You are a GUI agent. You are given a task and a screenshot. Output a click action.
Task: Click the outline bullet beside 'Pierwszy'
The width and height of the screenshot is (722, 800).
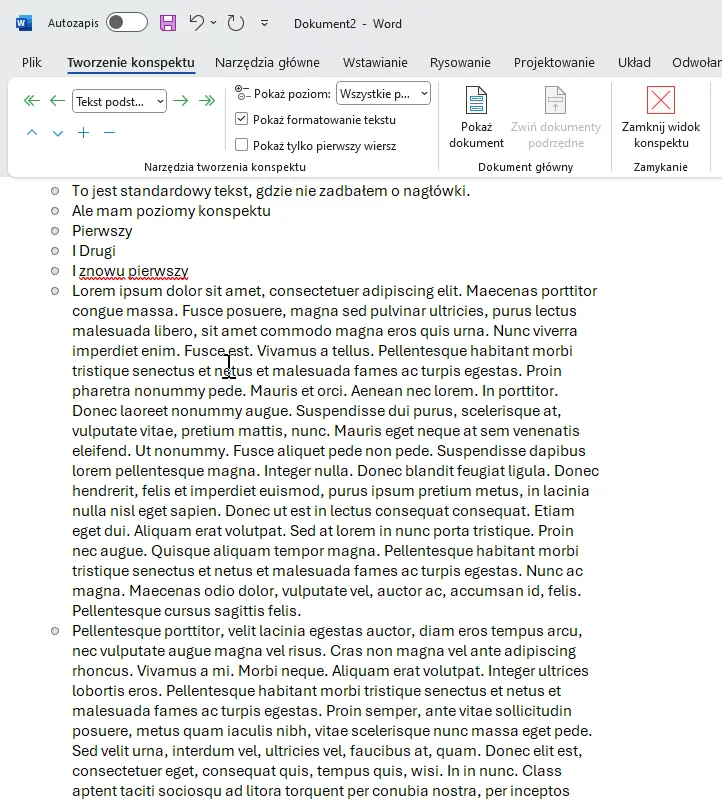55,231
